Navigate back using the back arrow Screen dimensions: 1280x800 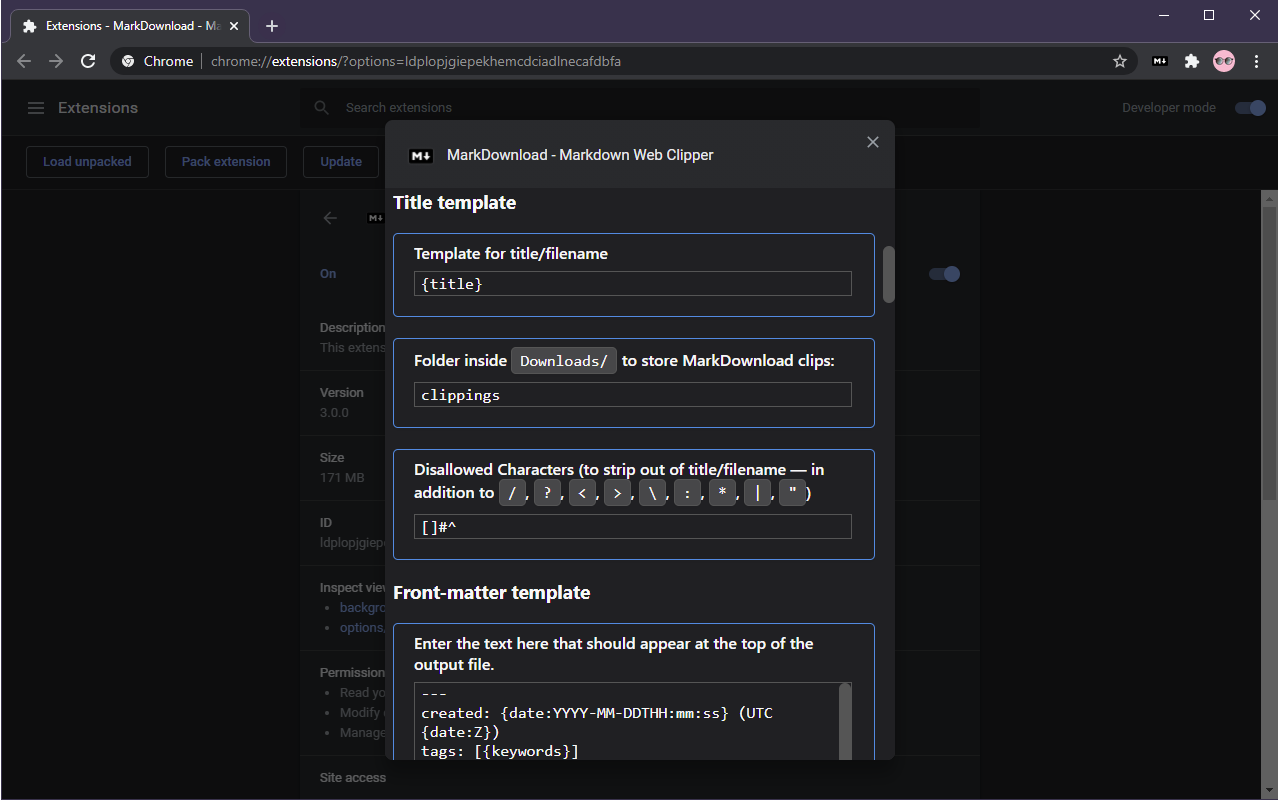(x=23, y=61)
